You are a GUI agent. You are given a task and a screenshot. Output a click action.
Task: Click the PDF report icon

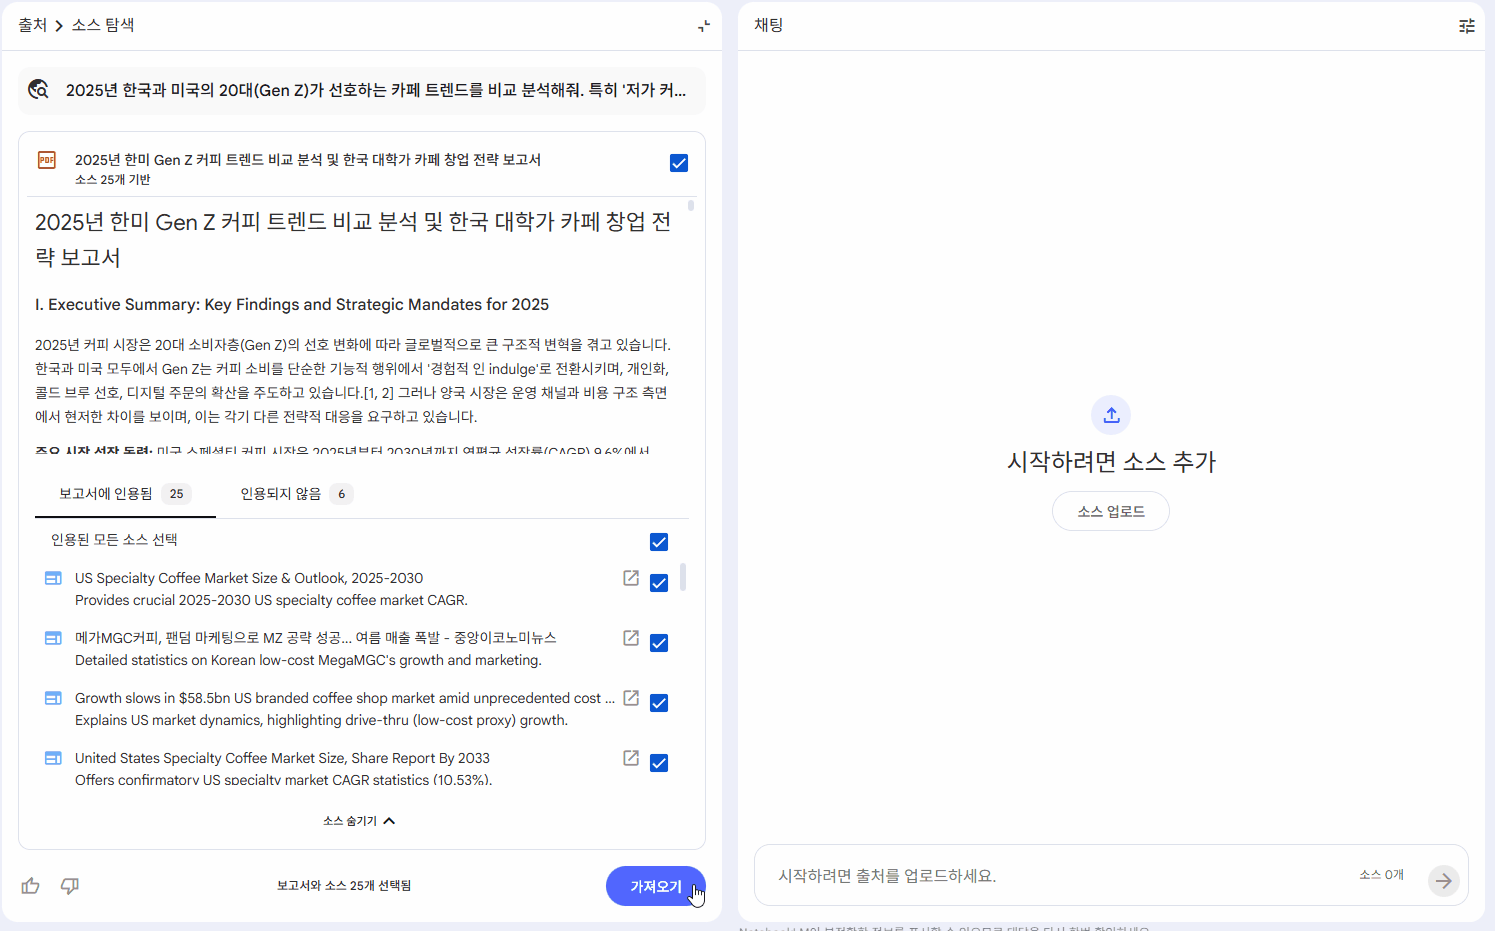[x=46, y=159]
